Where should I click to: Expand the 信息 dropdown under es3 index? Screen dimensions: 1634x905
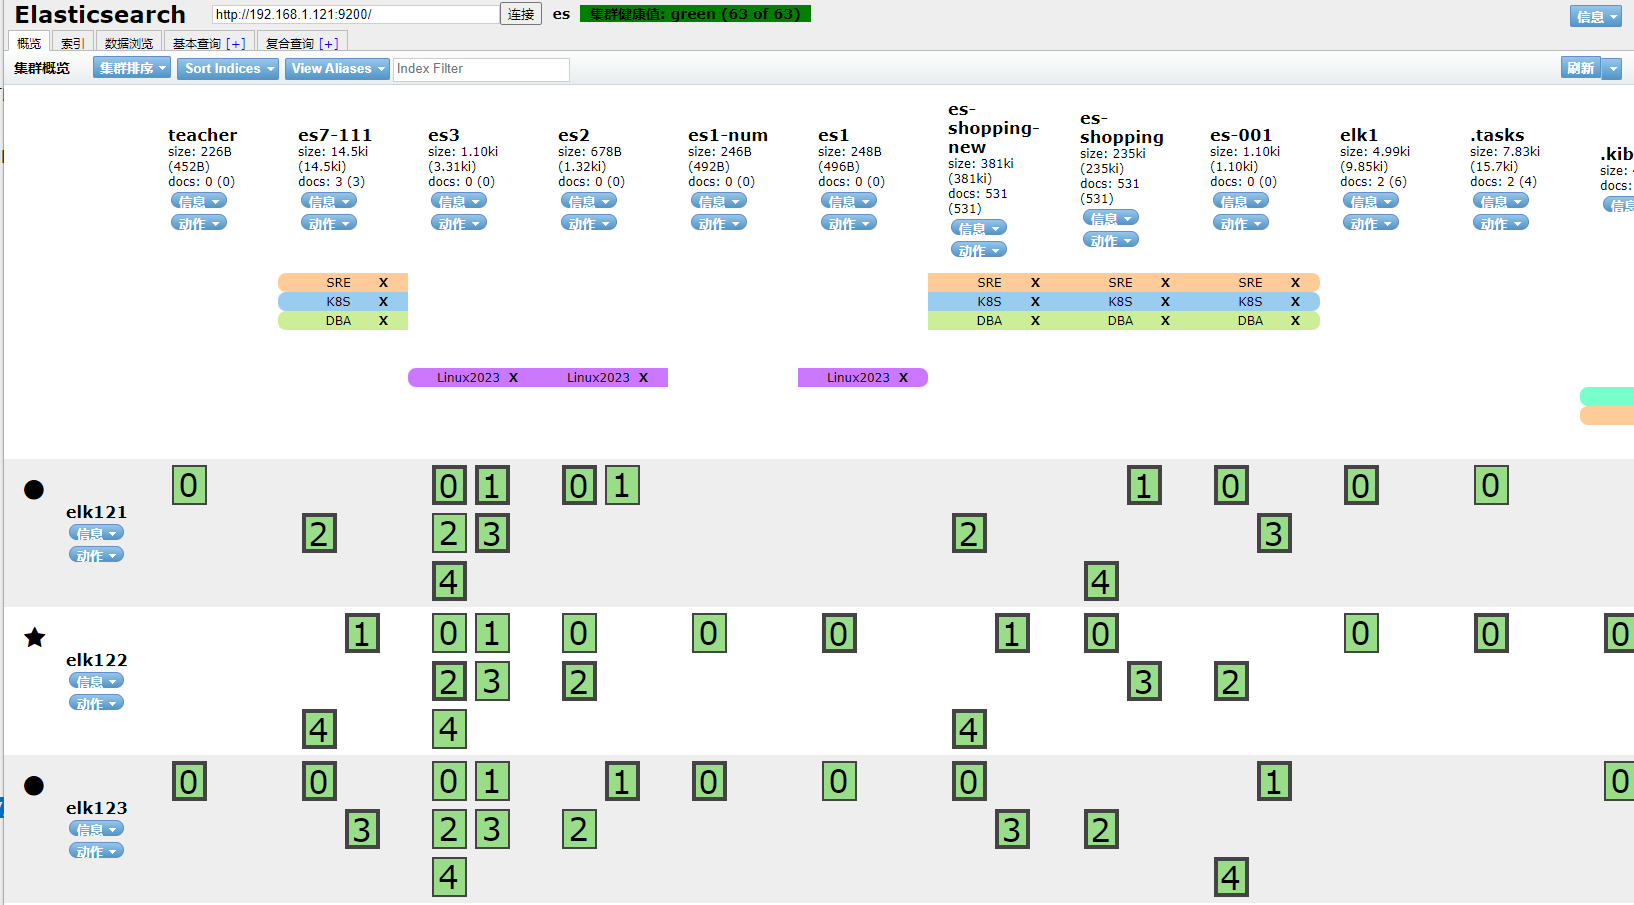click(x=459, y=201)
